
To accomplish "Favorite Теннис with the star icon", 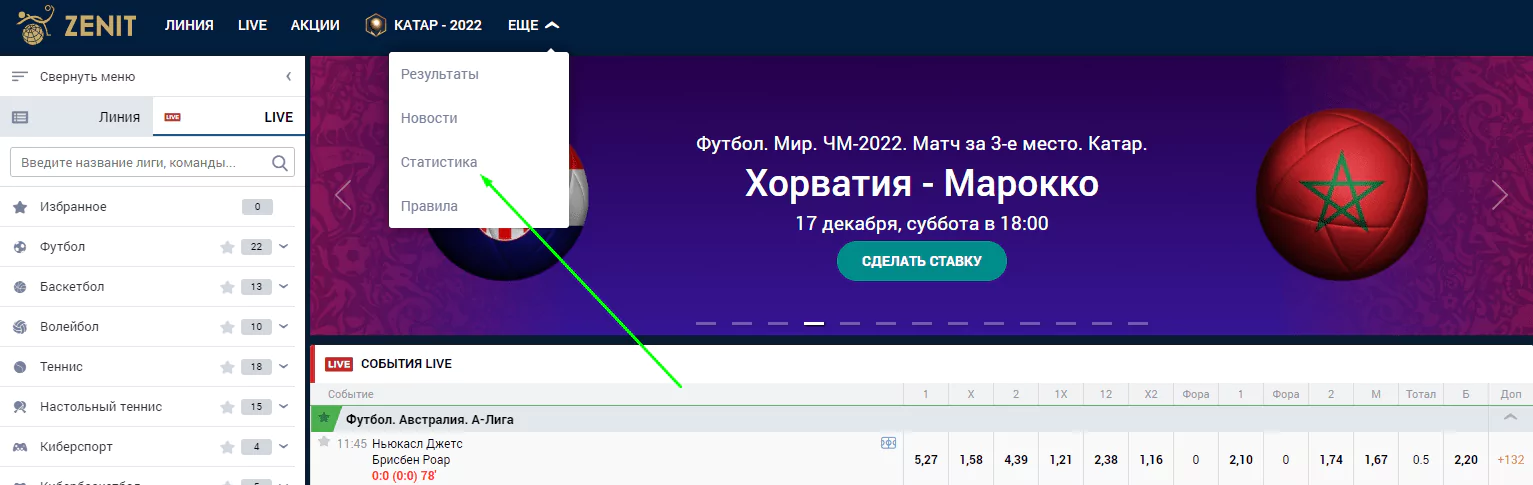I will pos(227,367).
